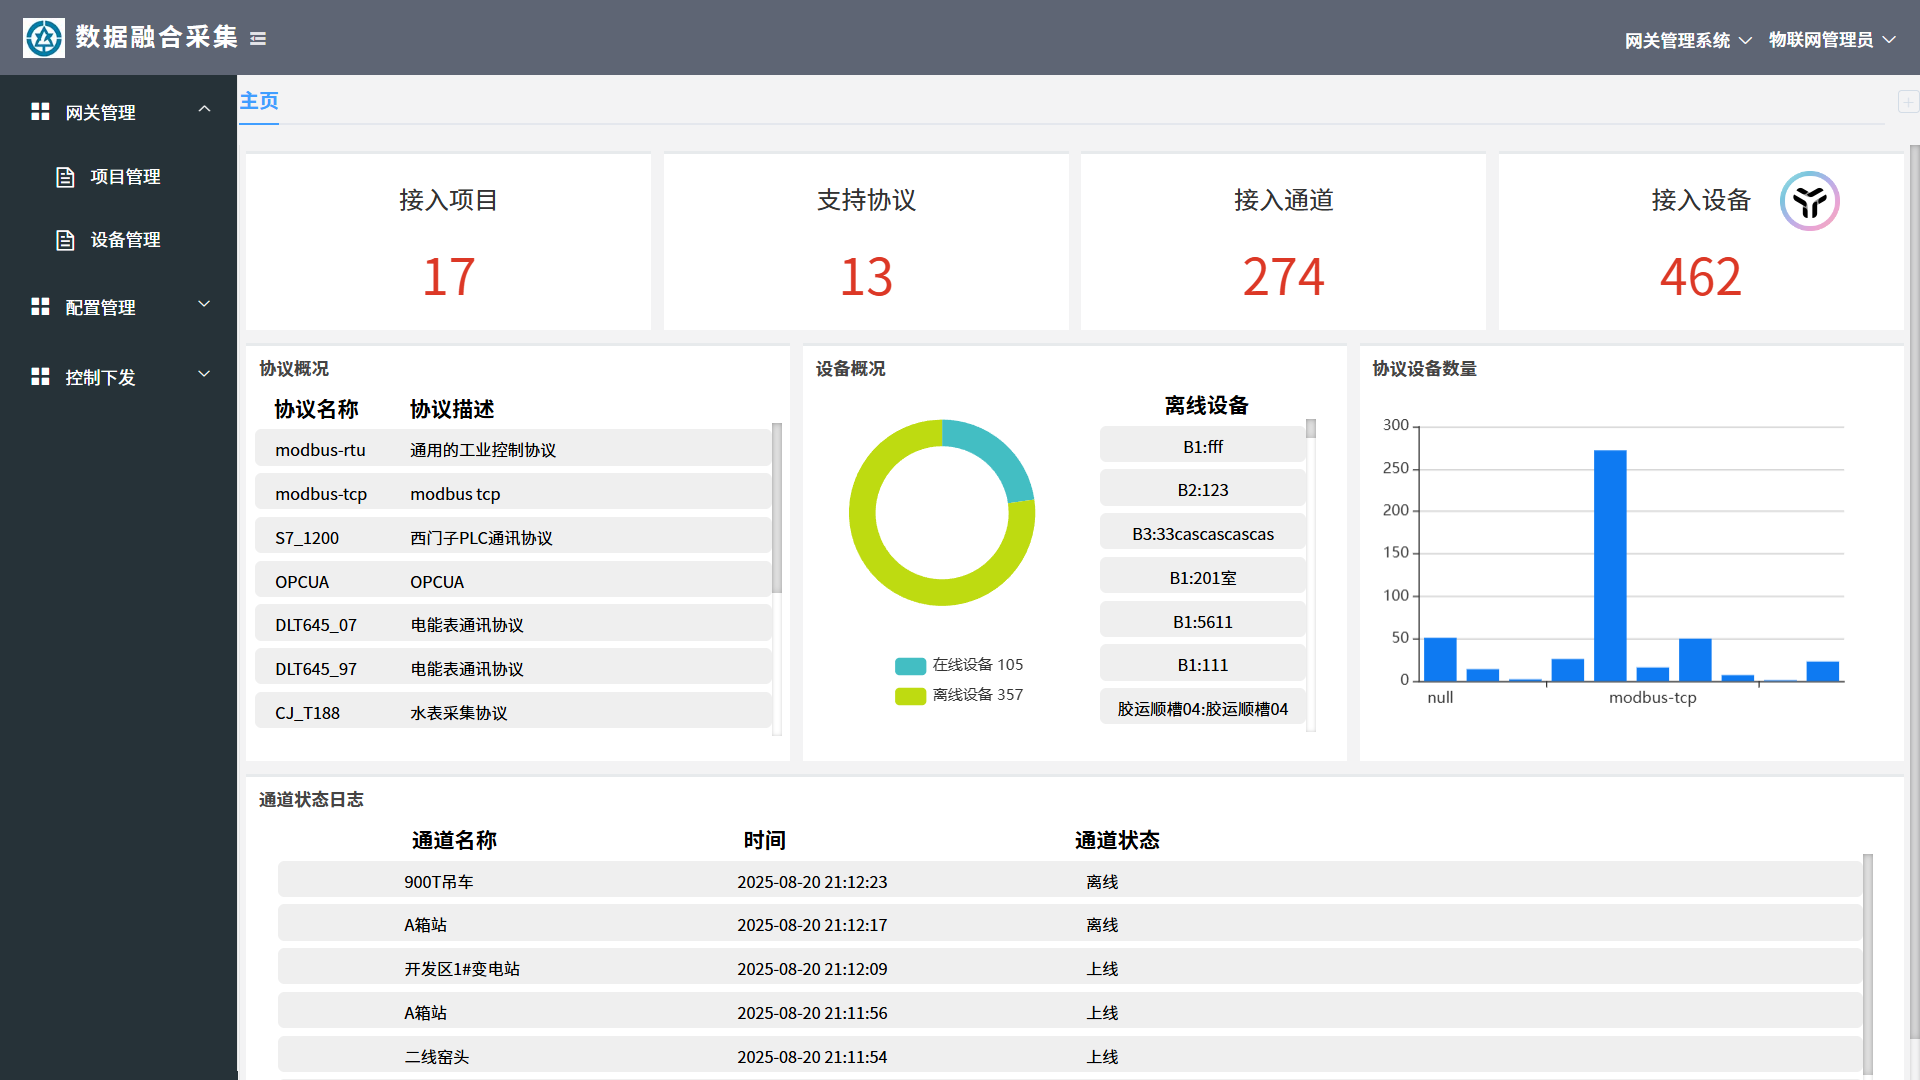Collapse the 网关管理 menu chevron
1920x1080 pixels.
(204, 109)
